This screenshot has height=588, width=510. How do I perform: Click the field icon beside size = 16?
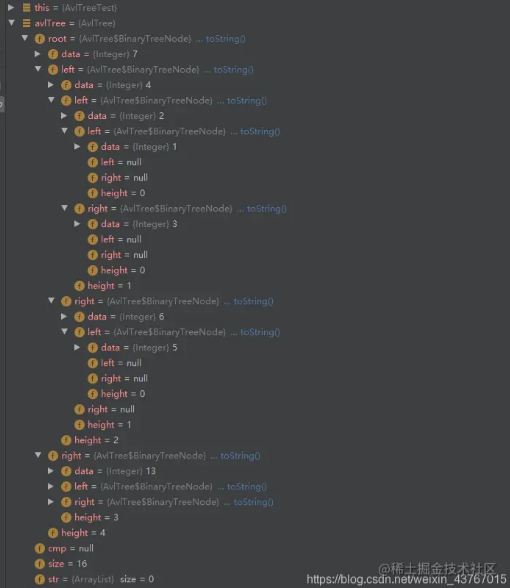pos(40,564)
